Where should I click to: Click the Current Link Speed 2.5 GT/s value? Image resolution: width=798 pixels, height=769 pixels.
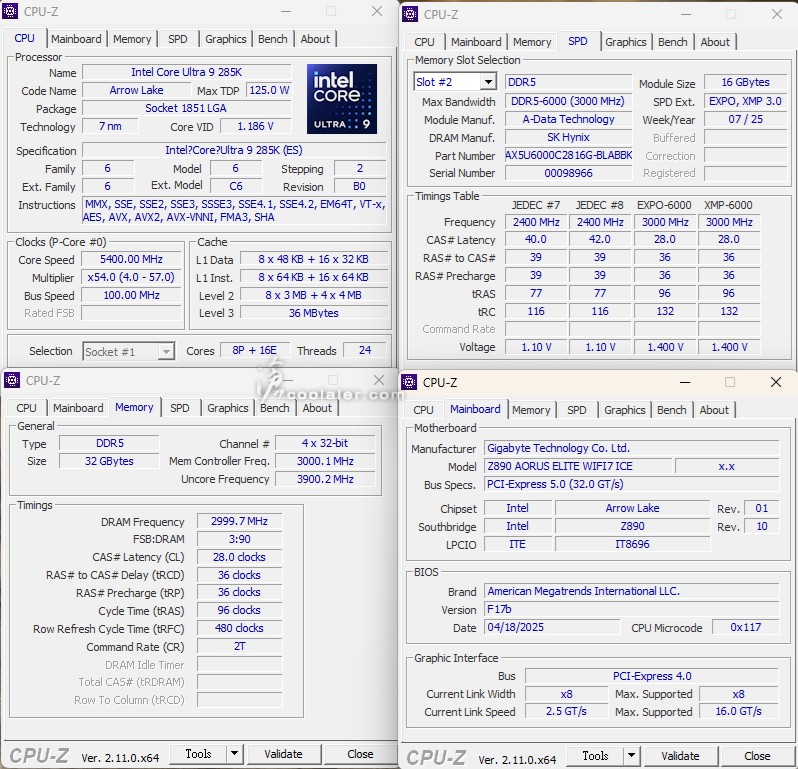coord(566,711)
